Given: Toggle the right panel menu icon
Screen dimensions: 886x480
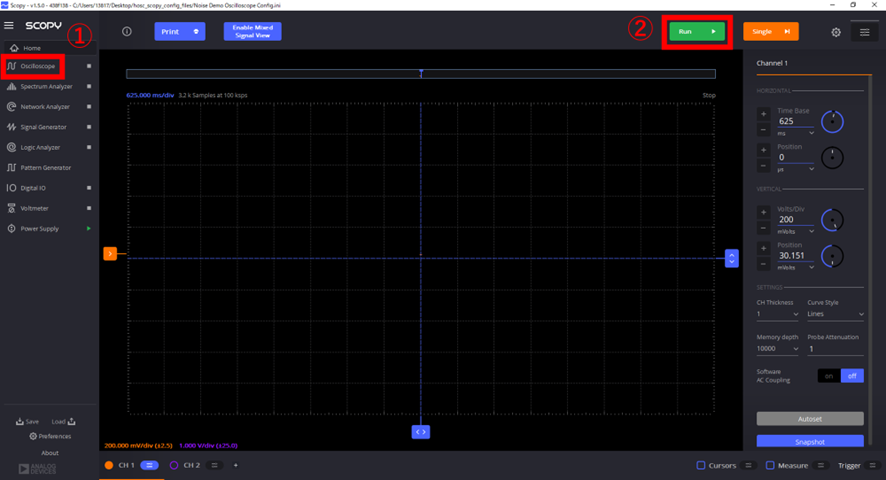Looking at the screenshot, I should (x=865, y=32).
